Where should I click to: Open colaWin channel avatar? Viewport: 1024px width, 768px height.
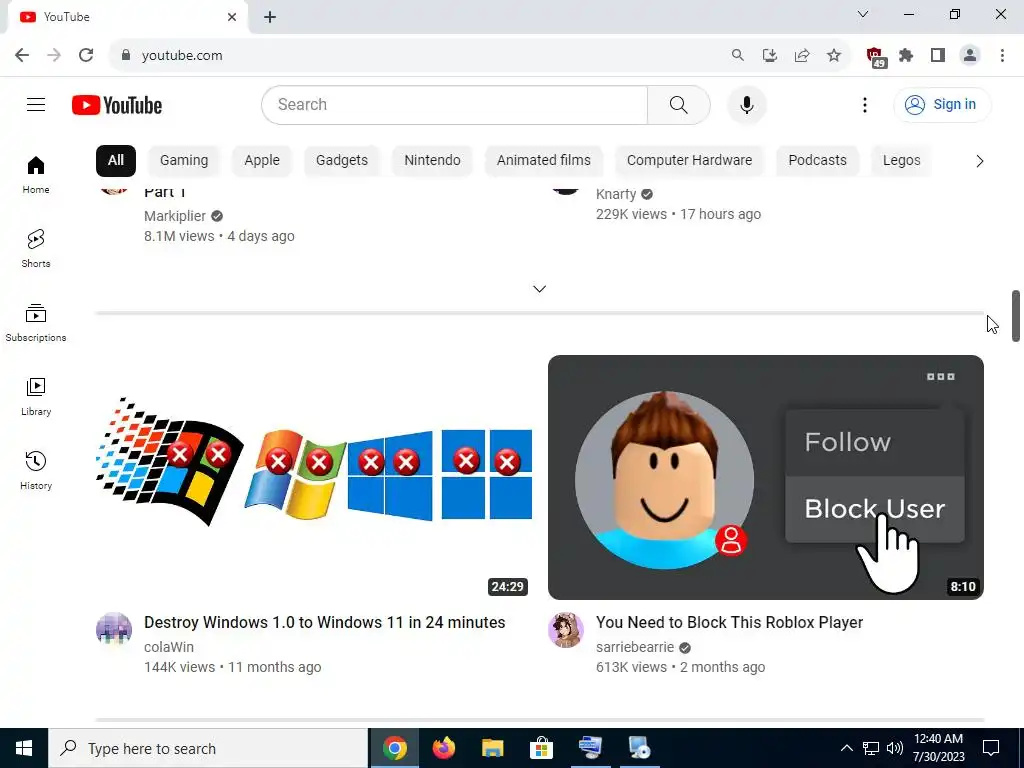click(114, 630)
